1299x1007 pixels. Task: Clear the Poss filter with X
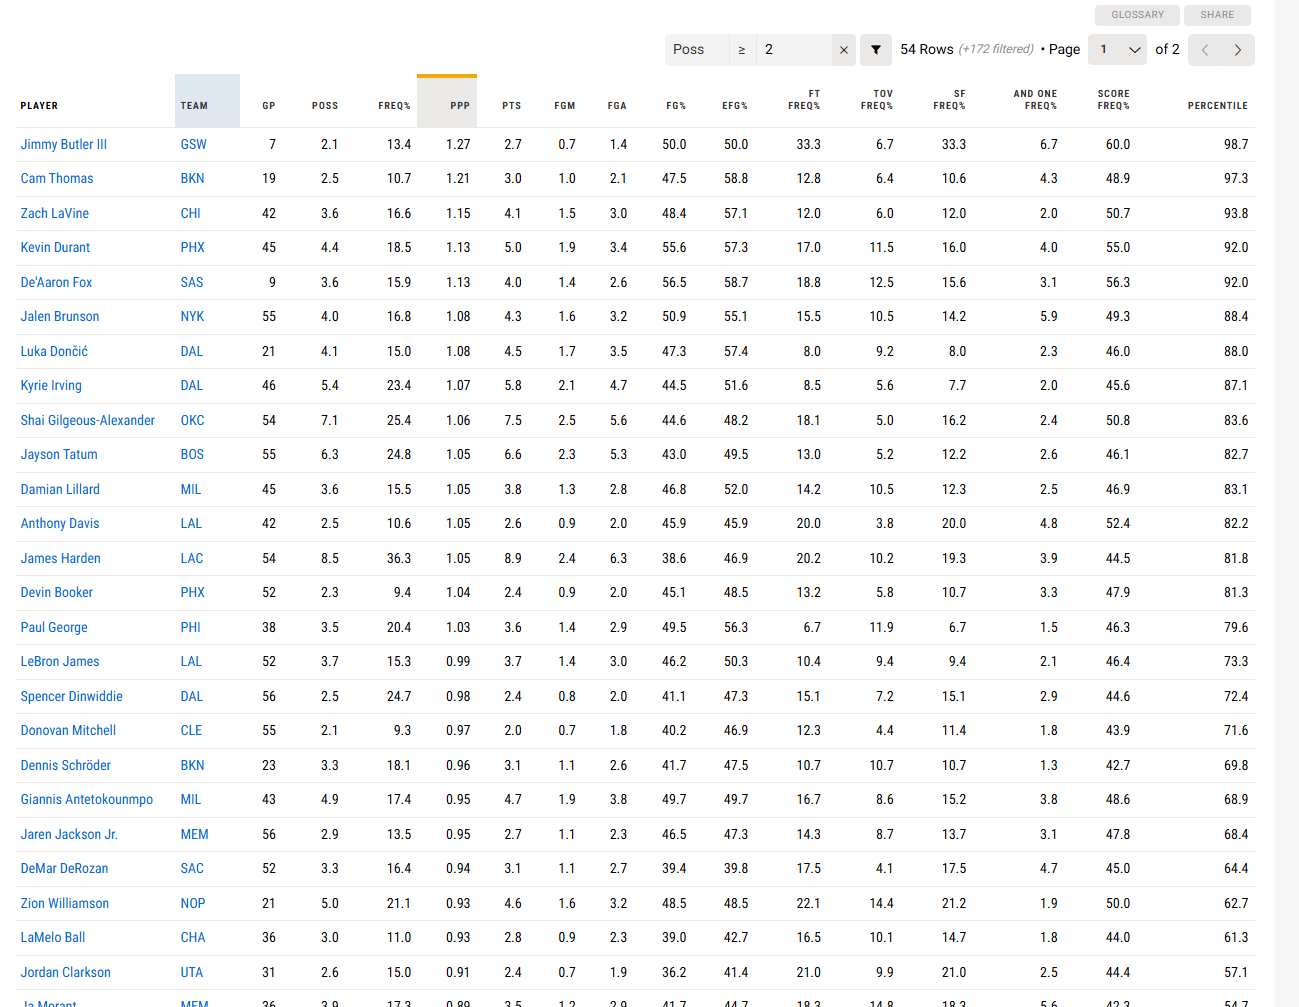844,50
